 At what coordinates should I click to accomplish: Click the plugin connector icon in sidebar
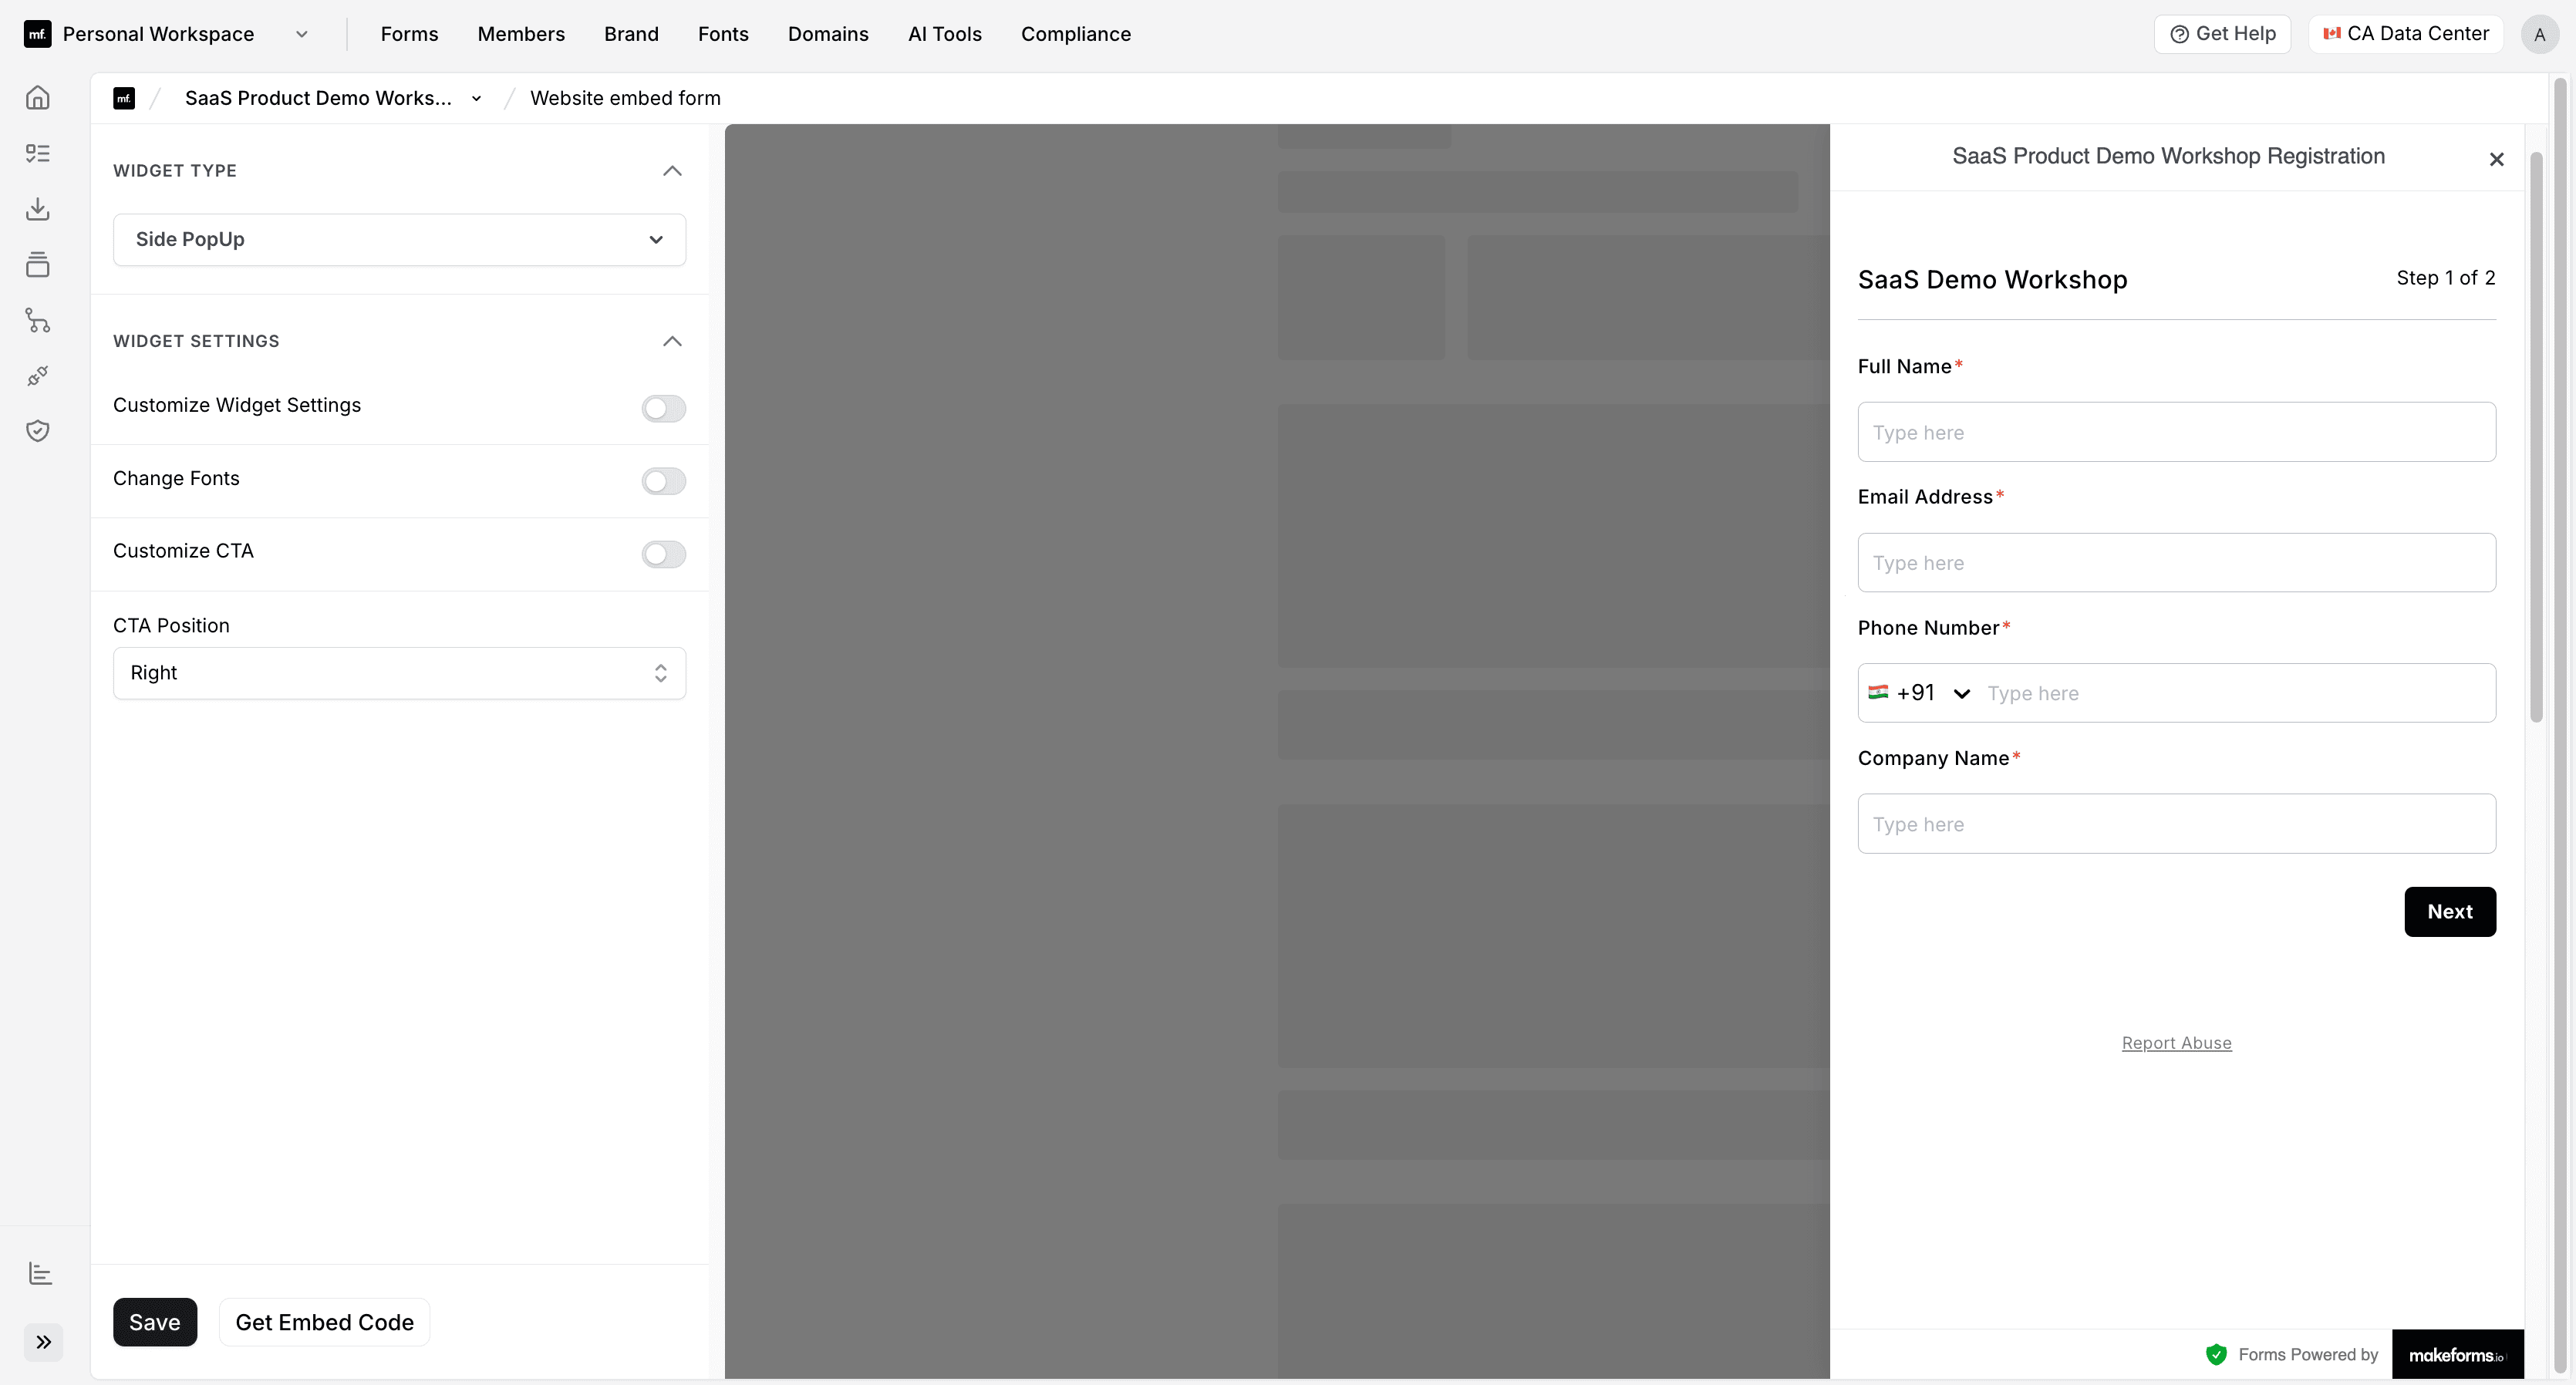click(x=37, y=375)
